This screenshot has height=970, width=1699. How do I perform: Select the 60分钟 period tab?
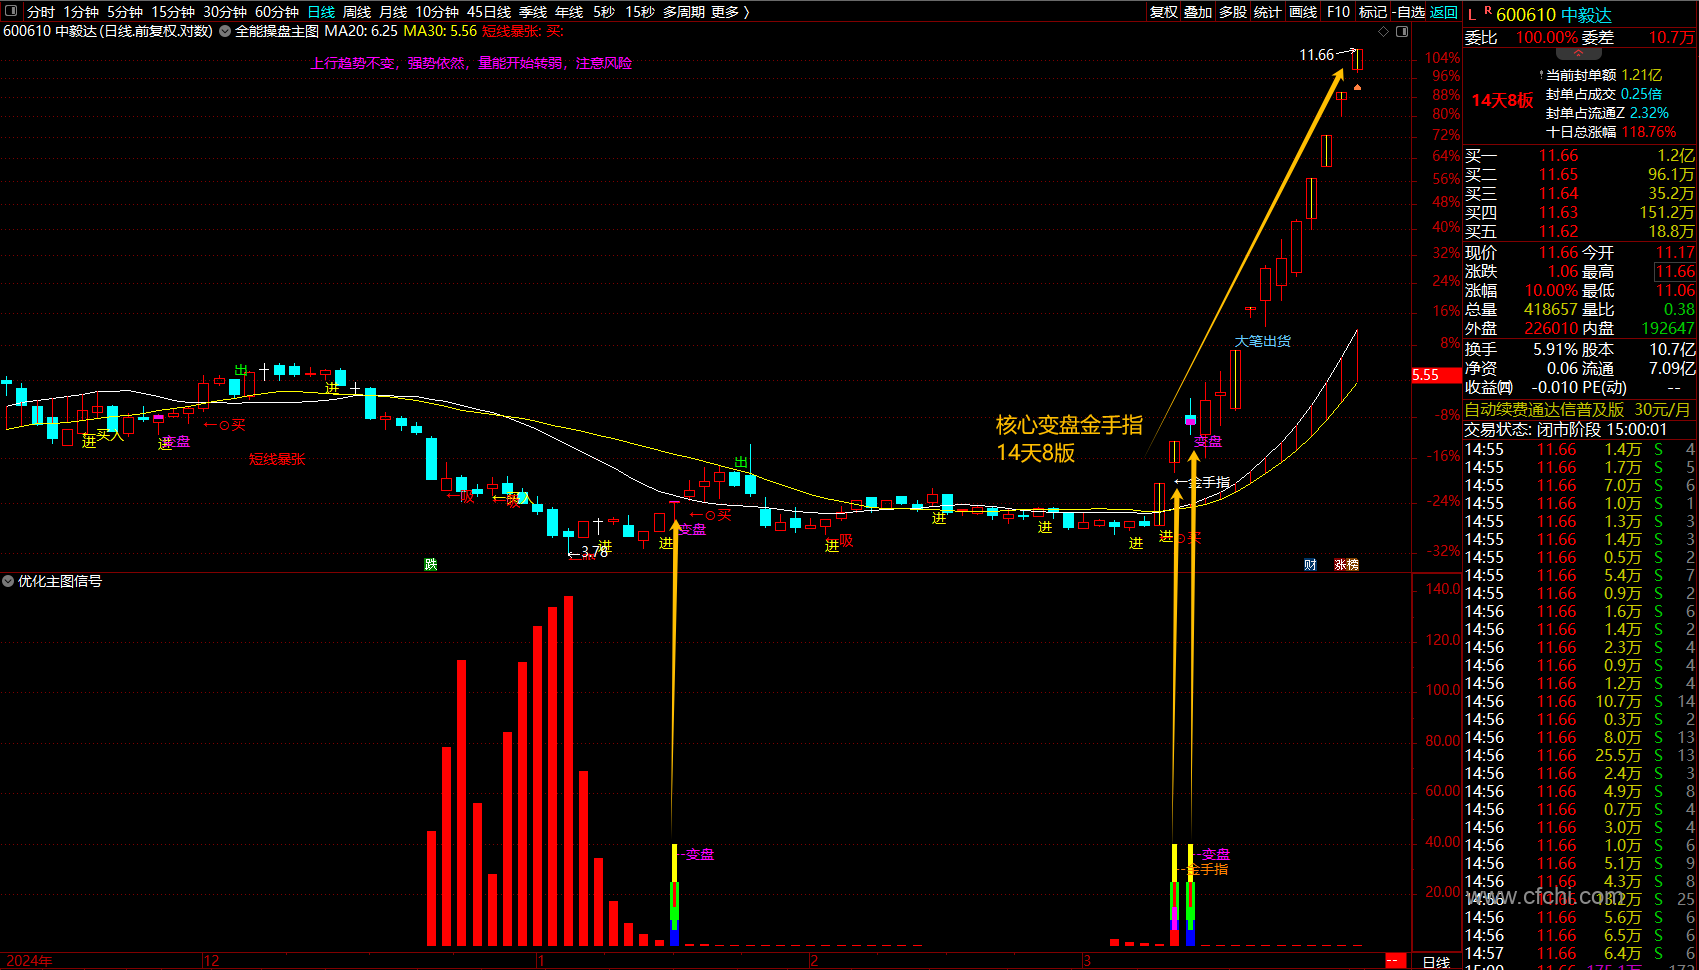277,12
